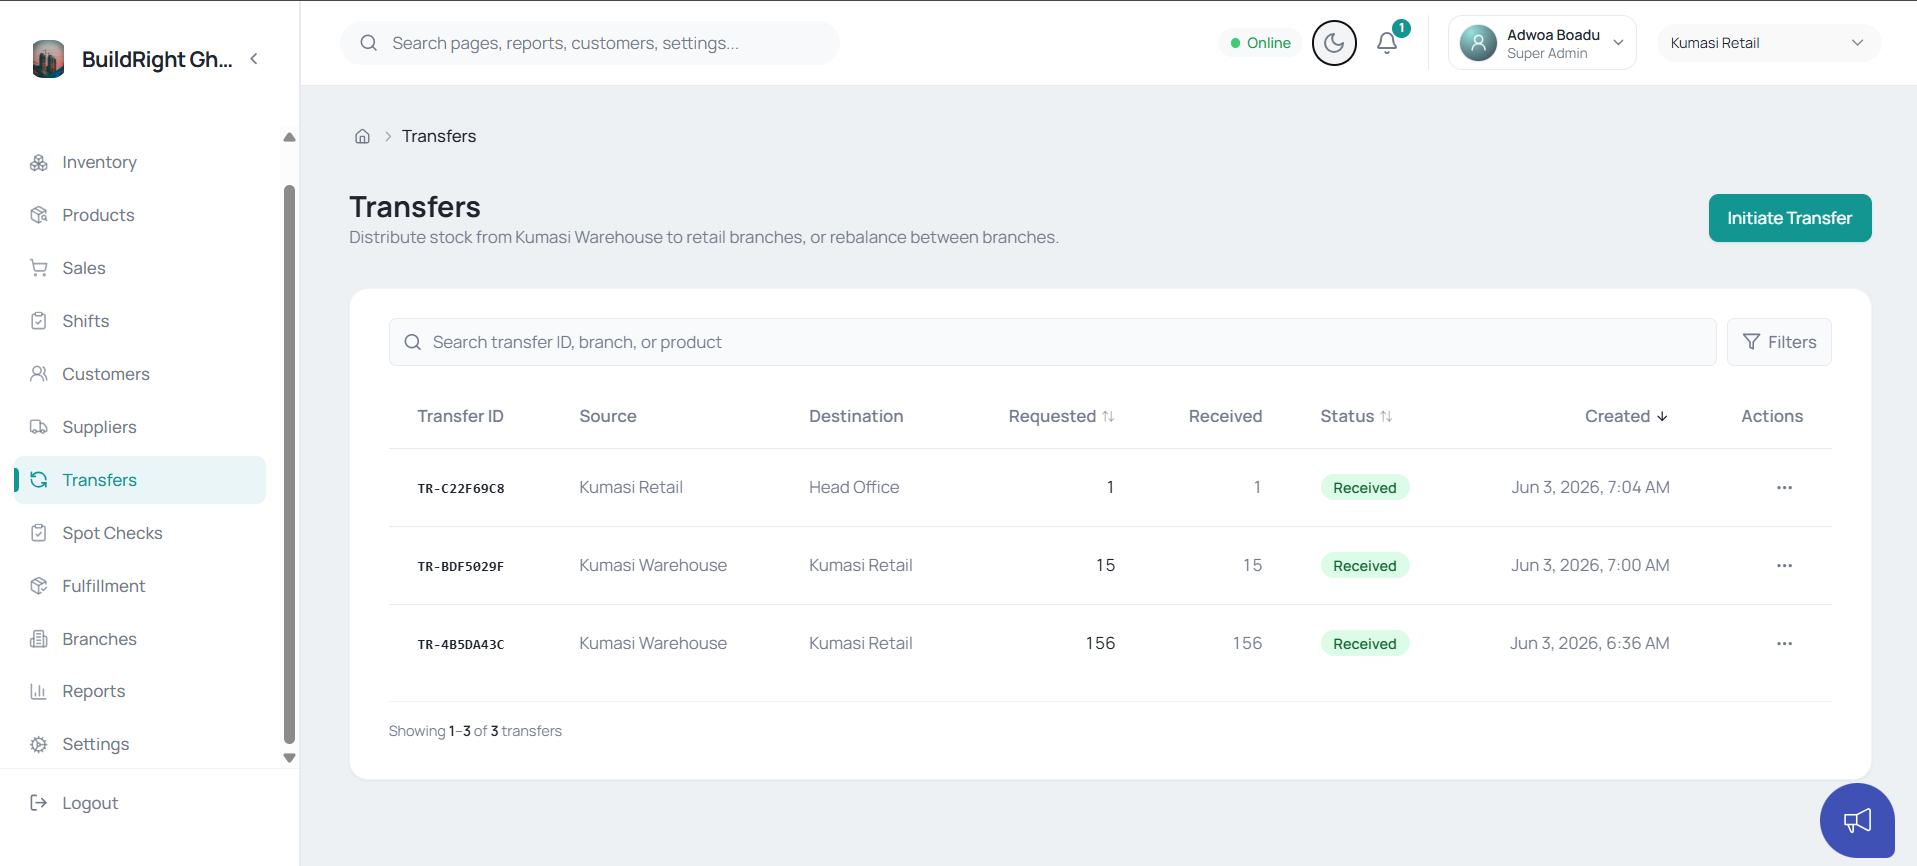Focus the transfer ID search field

pyautogui.click(x=1052, y=342)
